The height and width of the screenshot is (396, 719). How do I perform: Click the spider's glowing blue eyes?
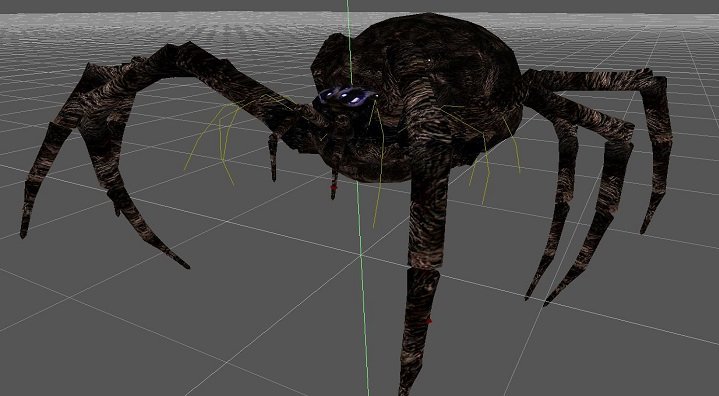347,95
